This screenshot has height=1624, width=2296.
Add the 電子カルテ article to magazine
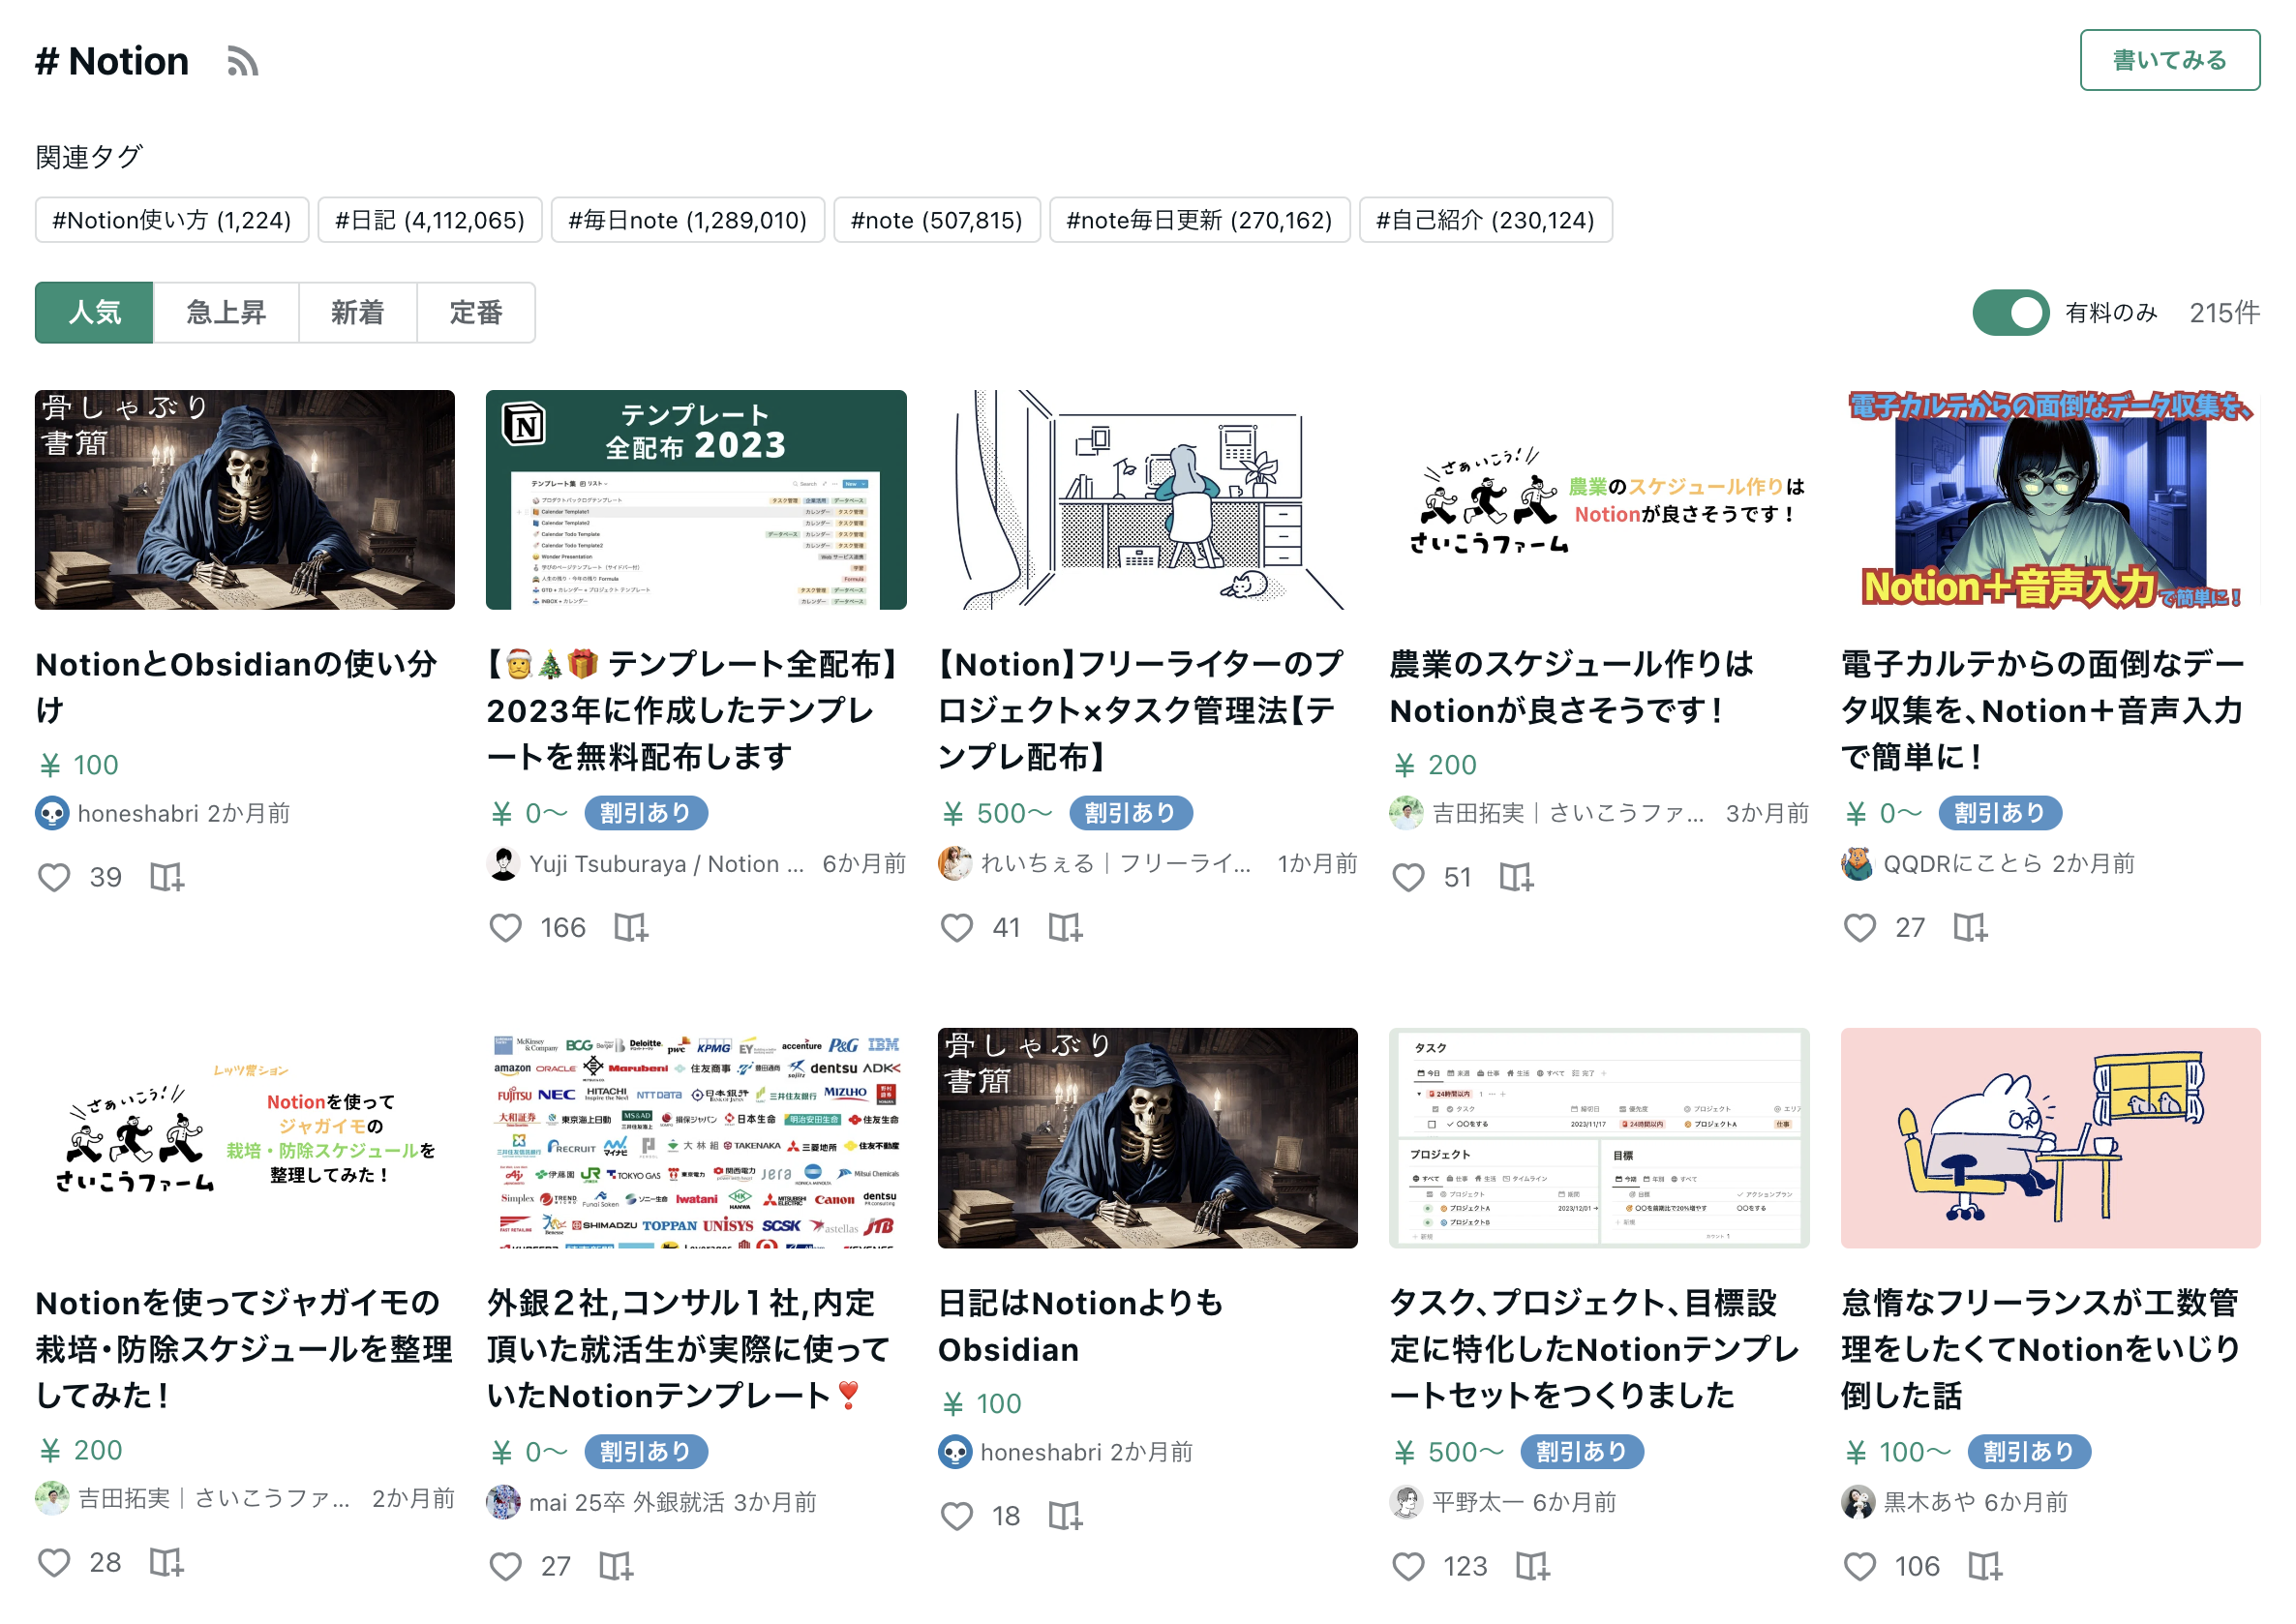point(1969,927)
